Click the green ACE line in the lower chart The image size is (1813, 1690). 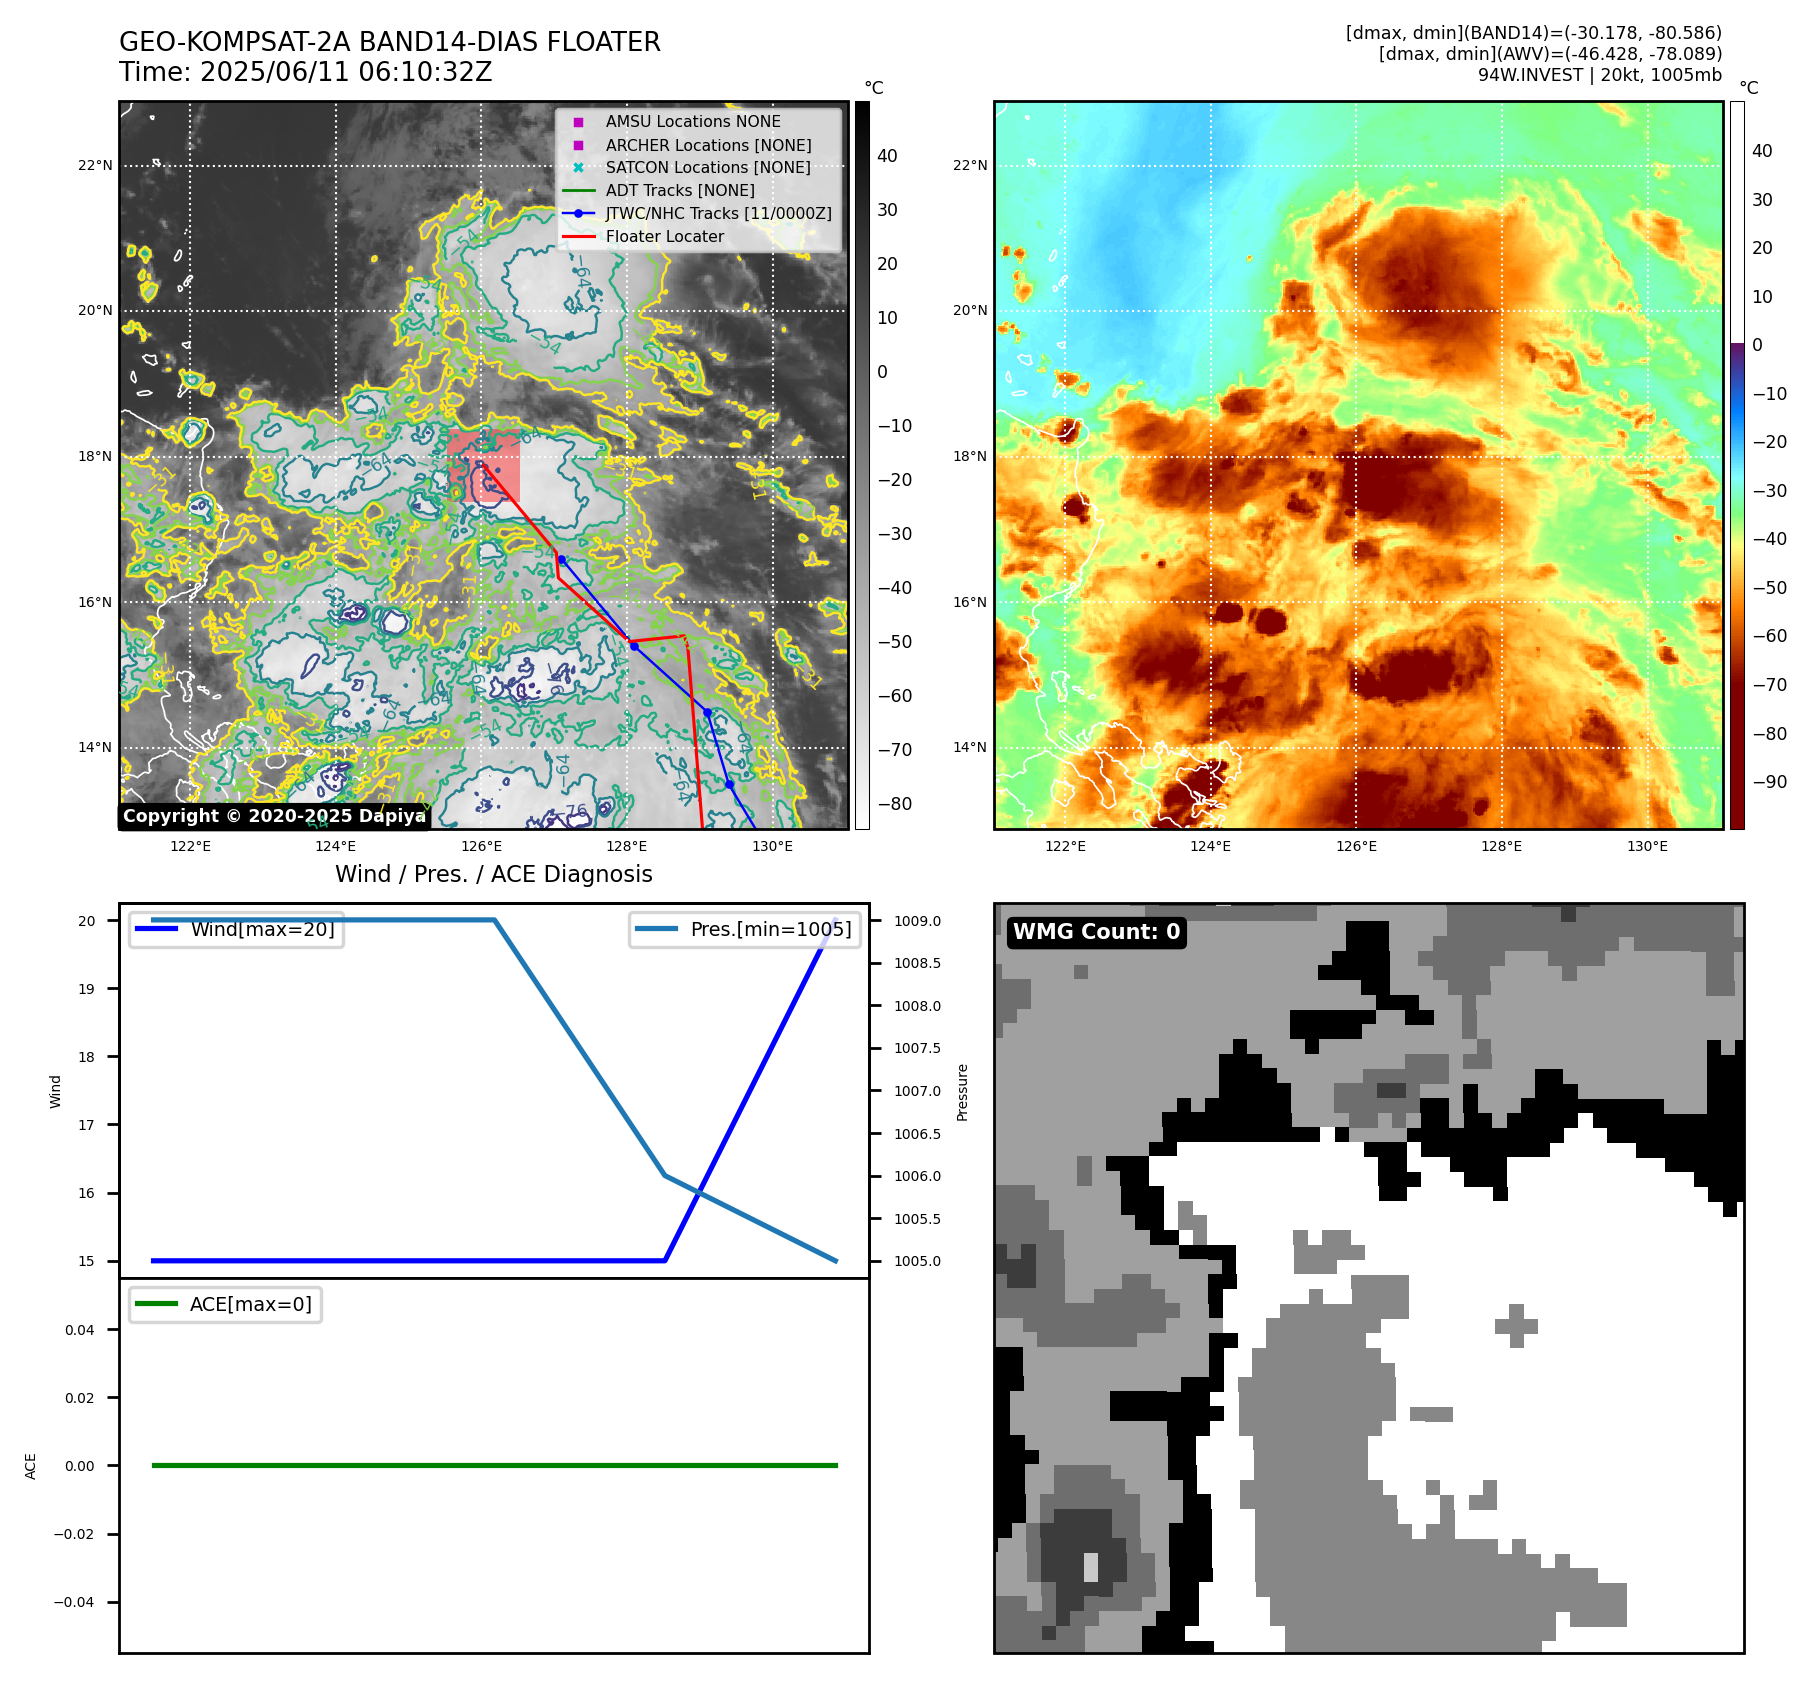tap(494, 1465)
